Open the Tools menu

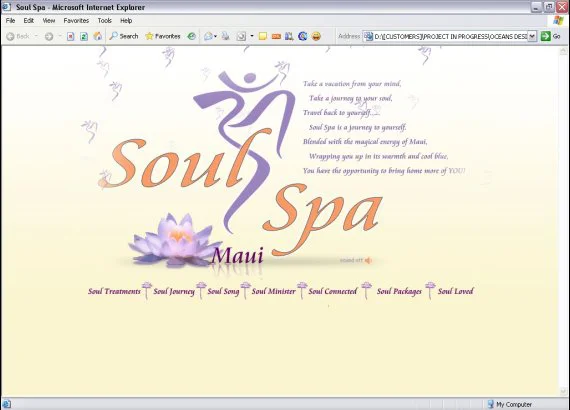[105, 21]
